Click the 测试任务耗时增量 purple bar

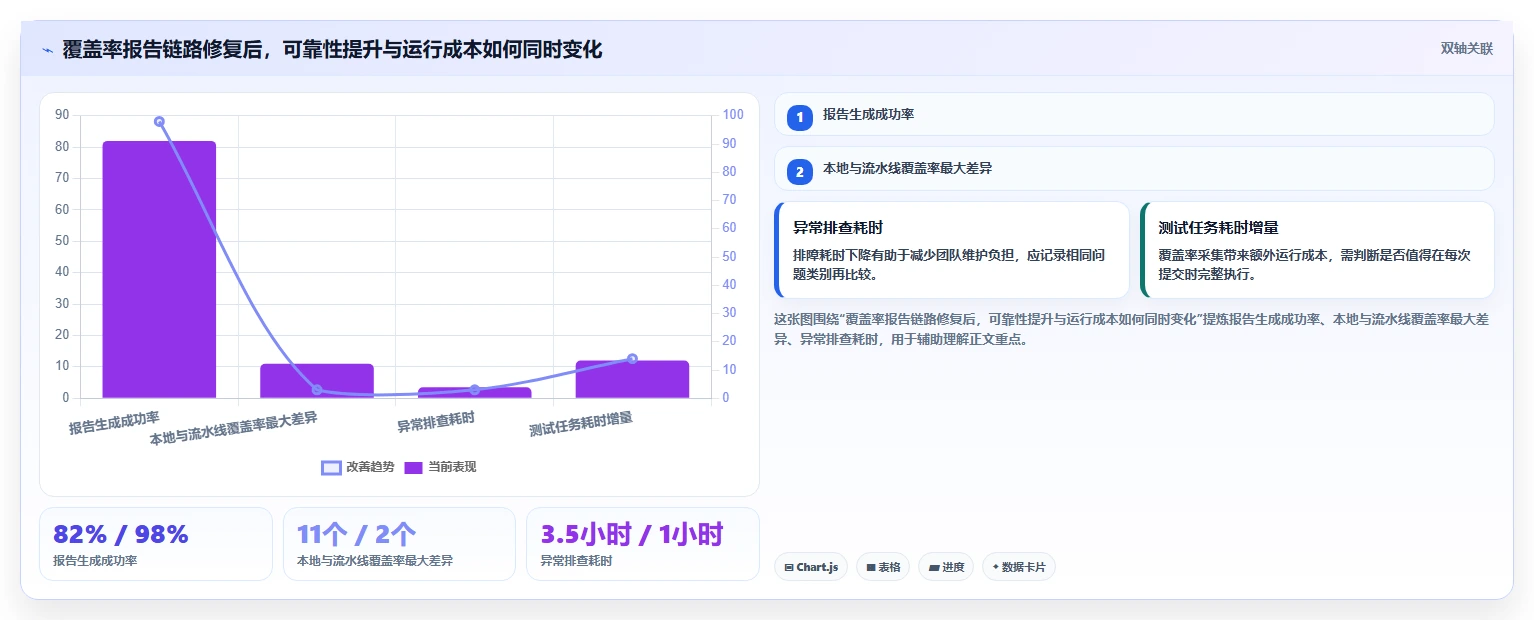click(632, 379)
